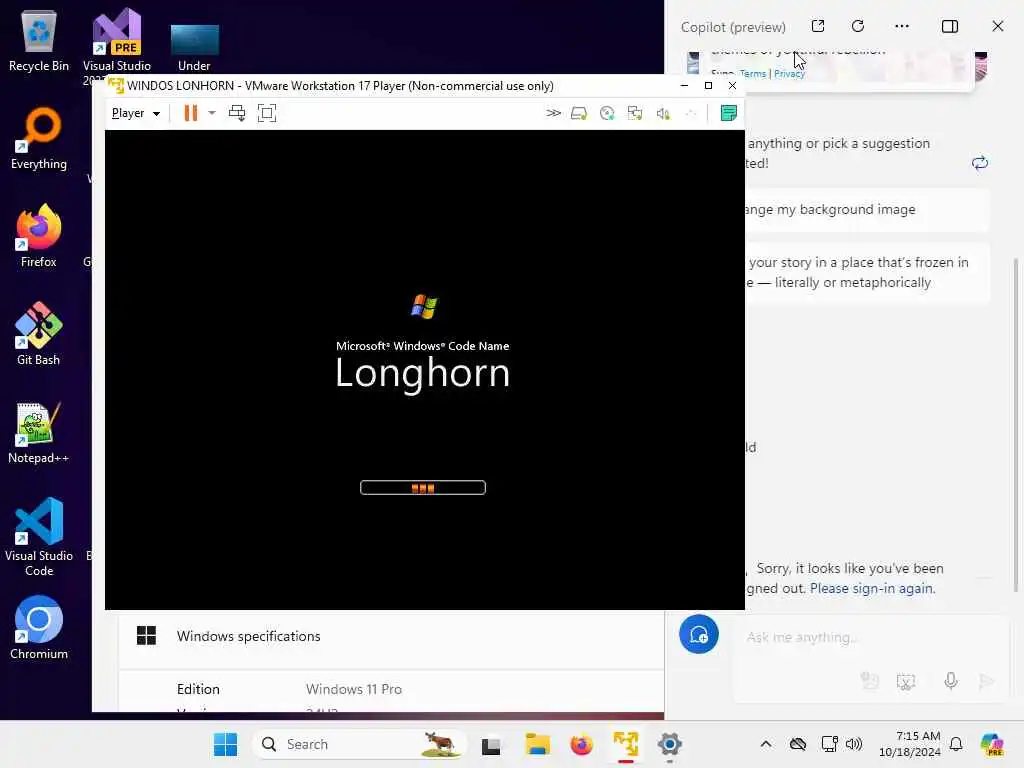Click the Terms link in Copilot
The image size is (1024, 768).
(x=753, y=74)
